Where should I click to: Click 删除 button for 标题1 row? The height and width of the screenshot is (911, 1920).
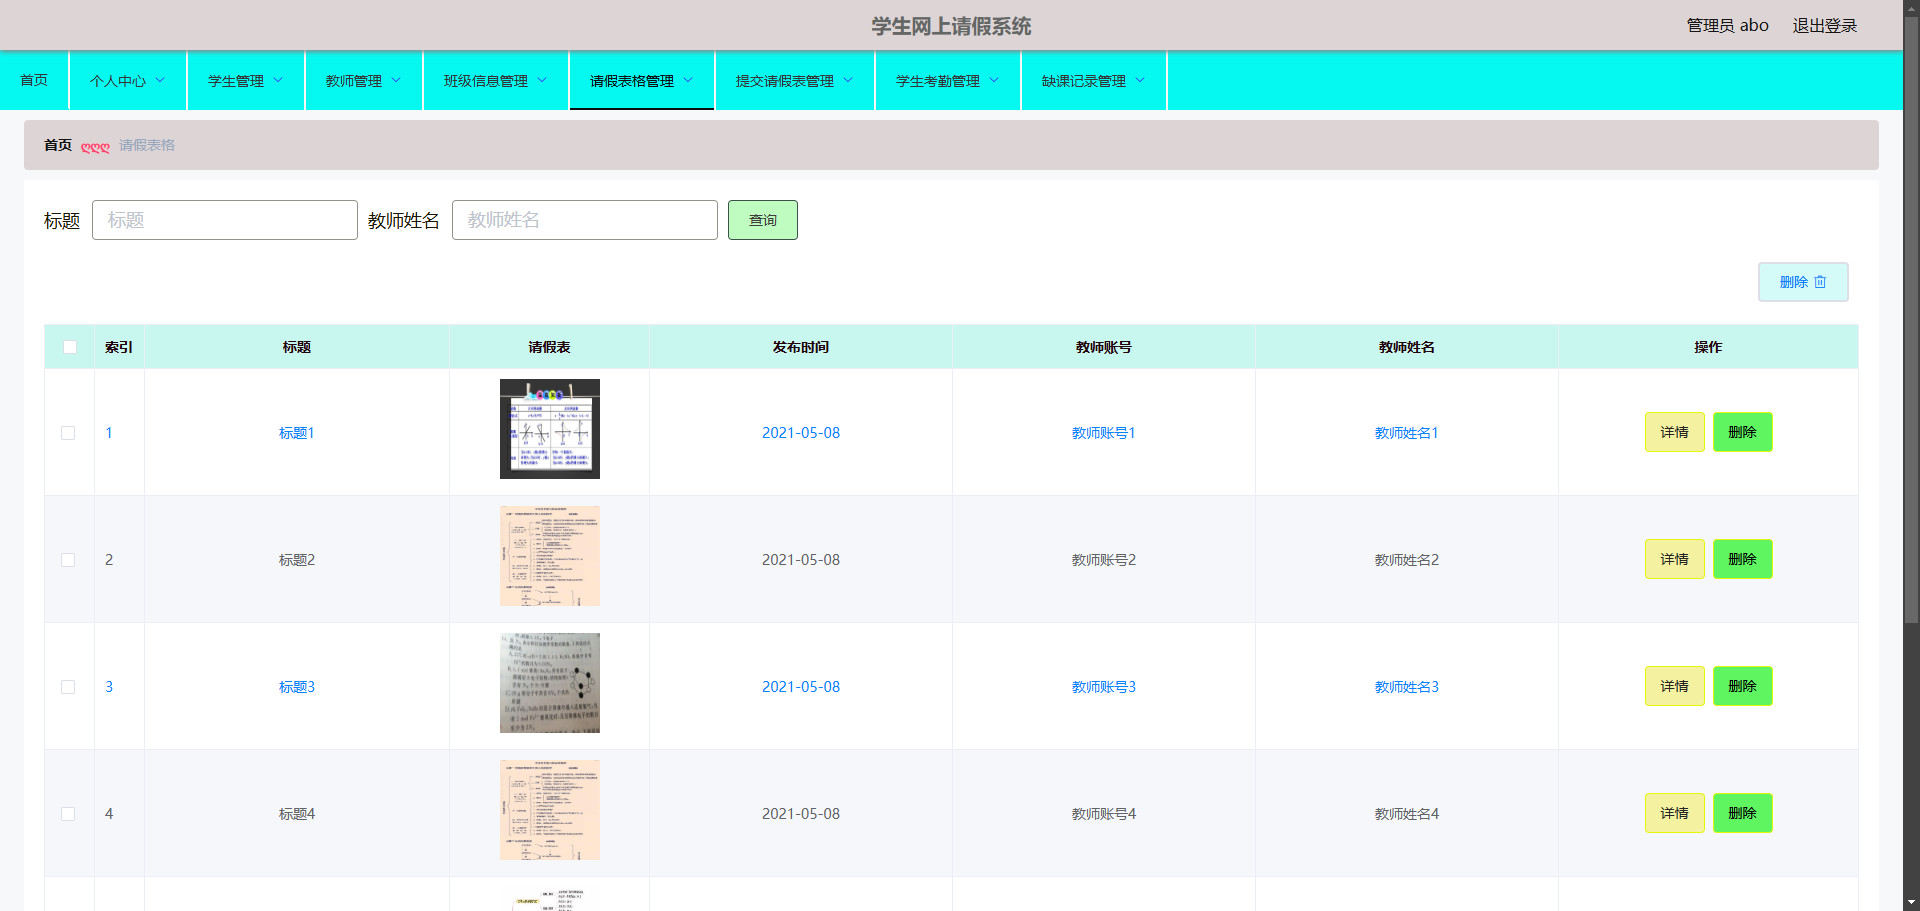point(1743,432)
